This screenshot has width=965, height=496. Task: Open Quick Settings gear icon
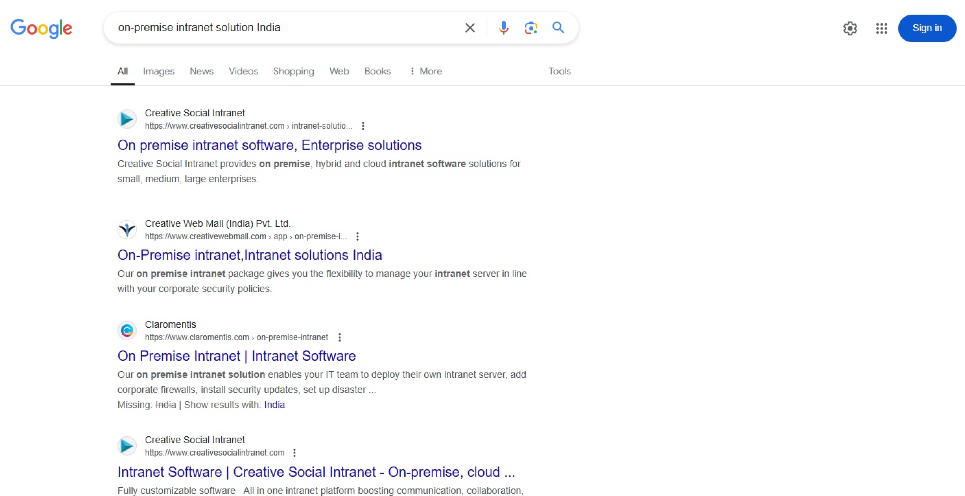pyautogui.click(x=850, y=28)
